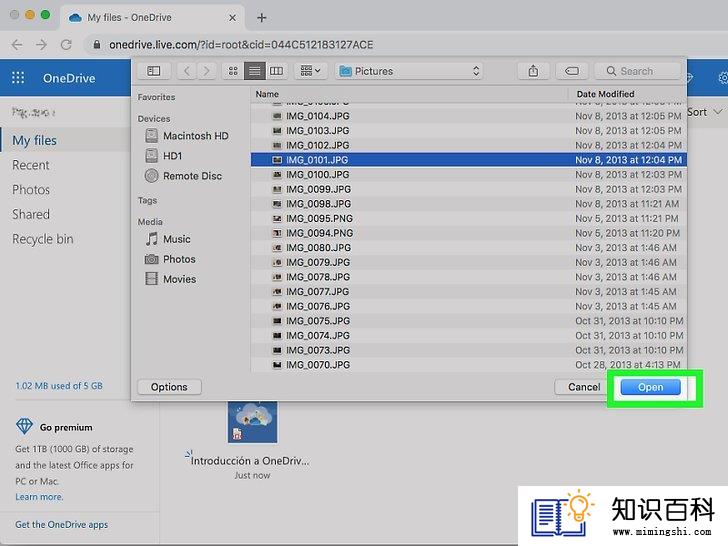The image size is (728, 546).
Task: Click the 1.02 MB used storage link
Action: [59, 386]
